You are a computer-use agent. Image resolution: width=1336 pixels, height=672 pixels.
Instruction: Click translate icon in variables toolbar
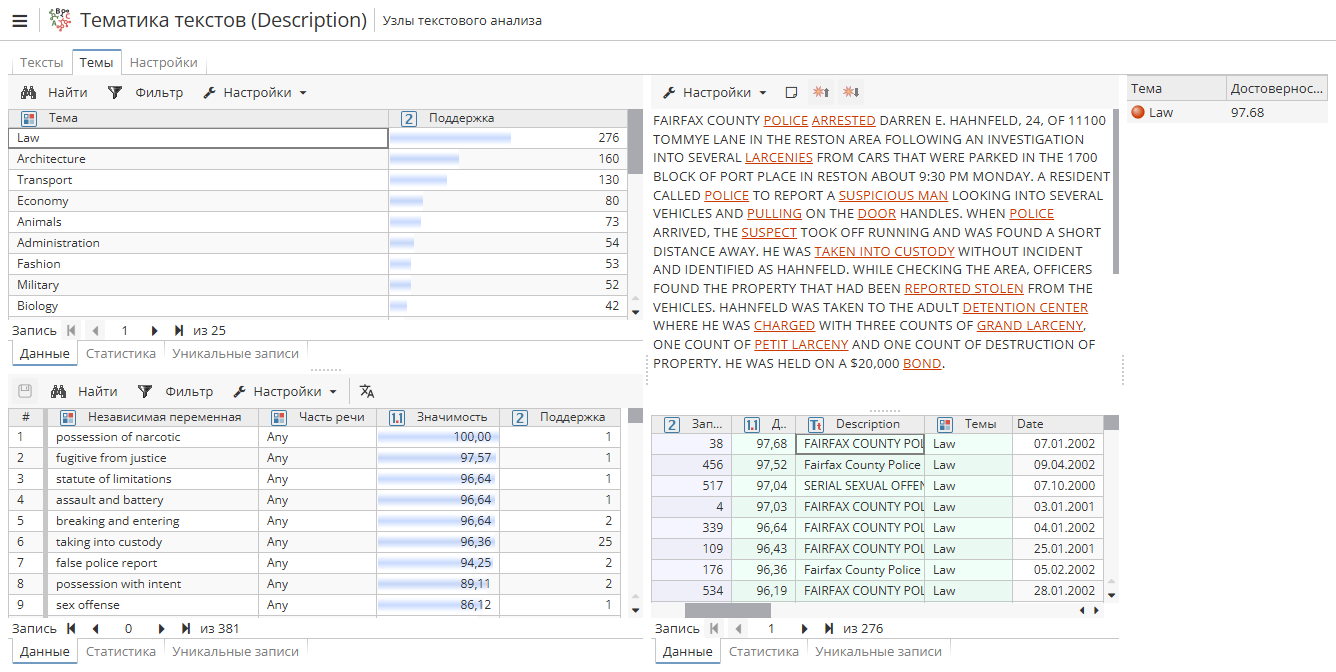367,391
